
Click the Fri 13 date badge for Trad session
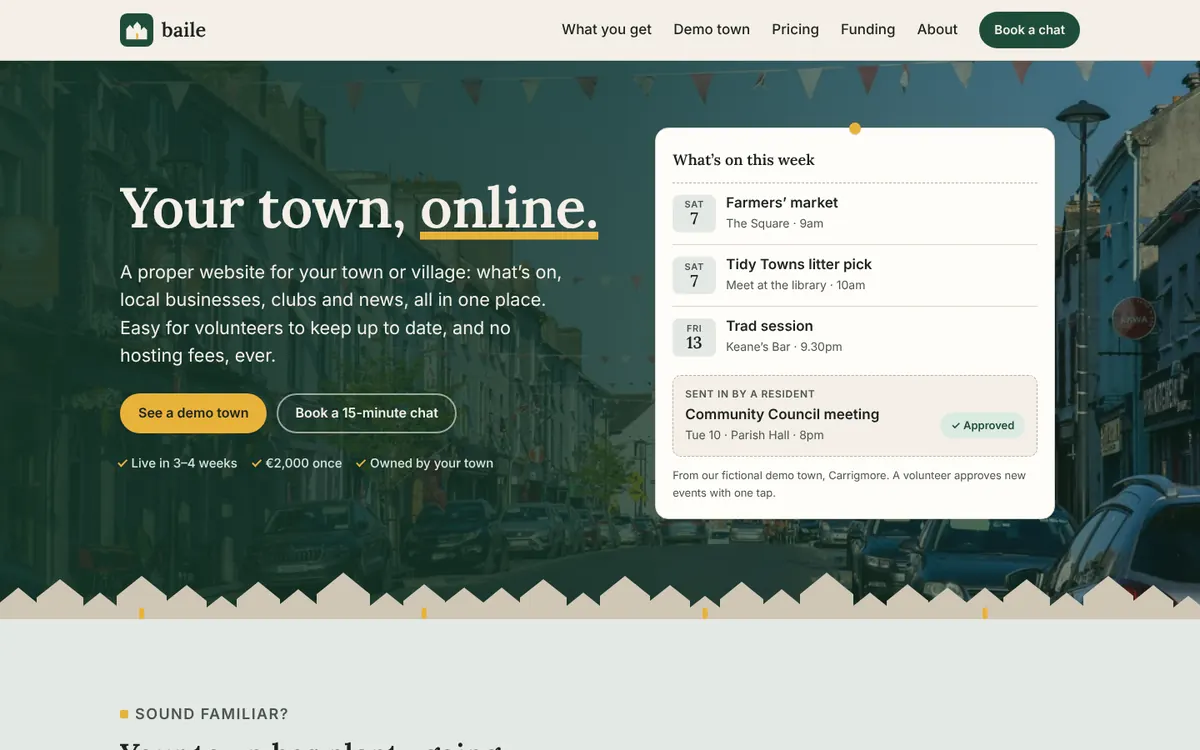(x=694, y=337)
